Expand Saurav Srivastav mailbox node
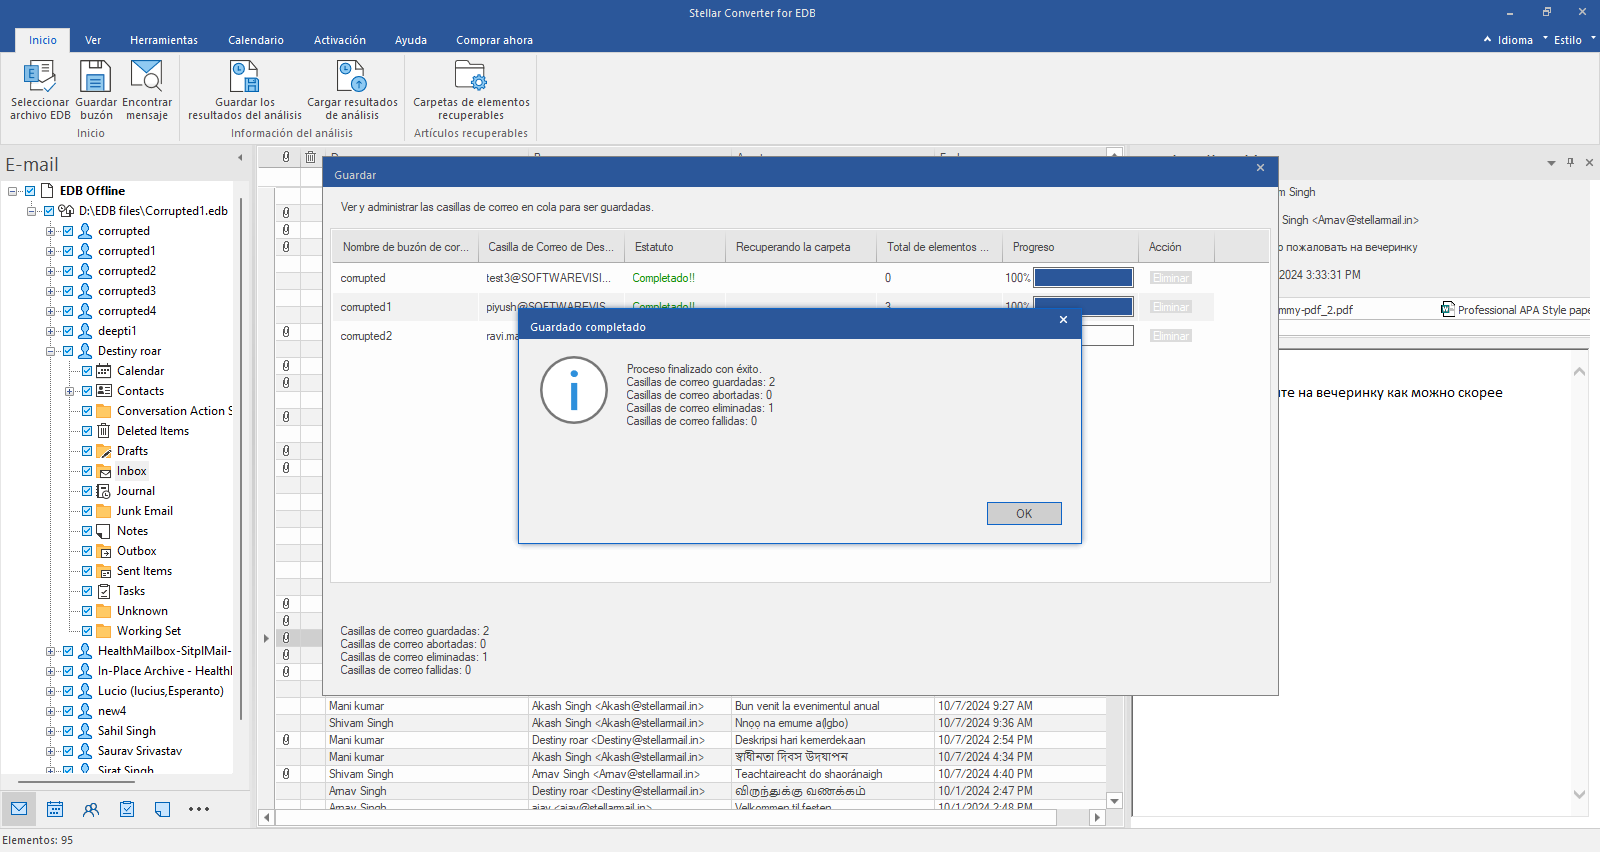Screen dimensions: 1600x852 (x=51, y=751)
